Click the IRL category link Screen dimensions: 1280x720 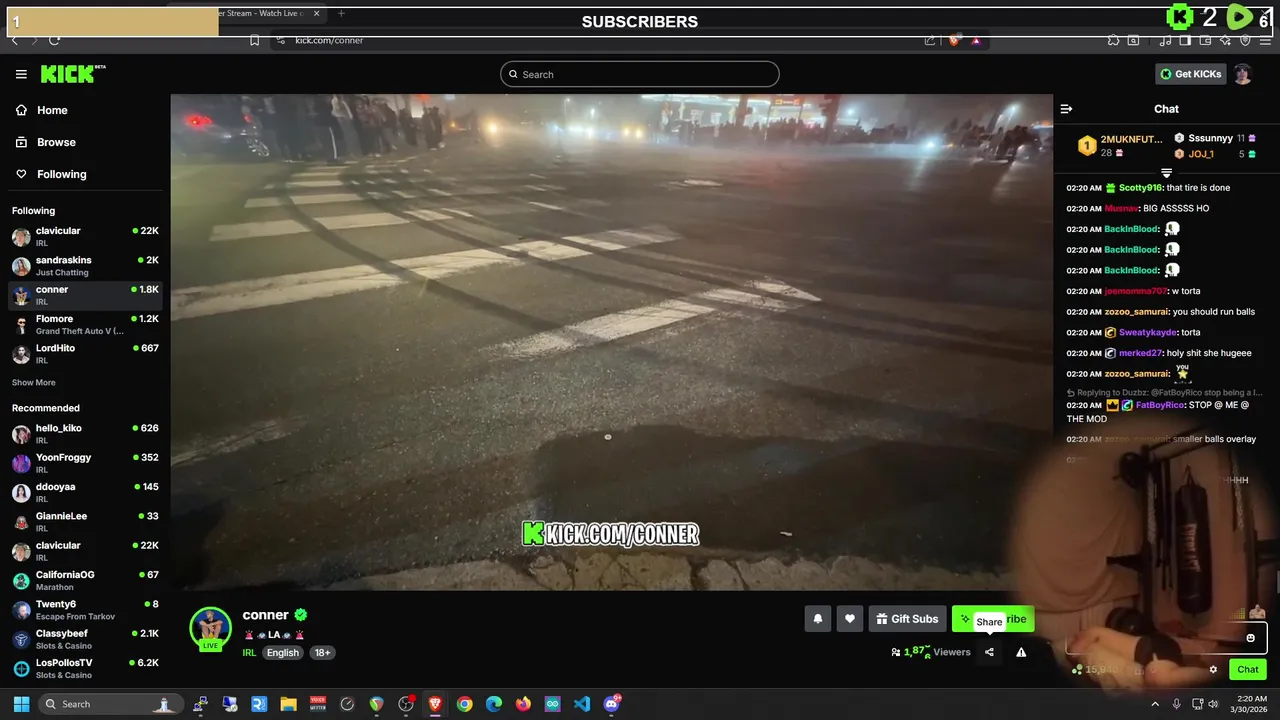pyautogui.click(x=249, y=653)
